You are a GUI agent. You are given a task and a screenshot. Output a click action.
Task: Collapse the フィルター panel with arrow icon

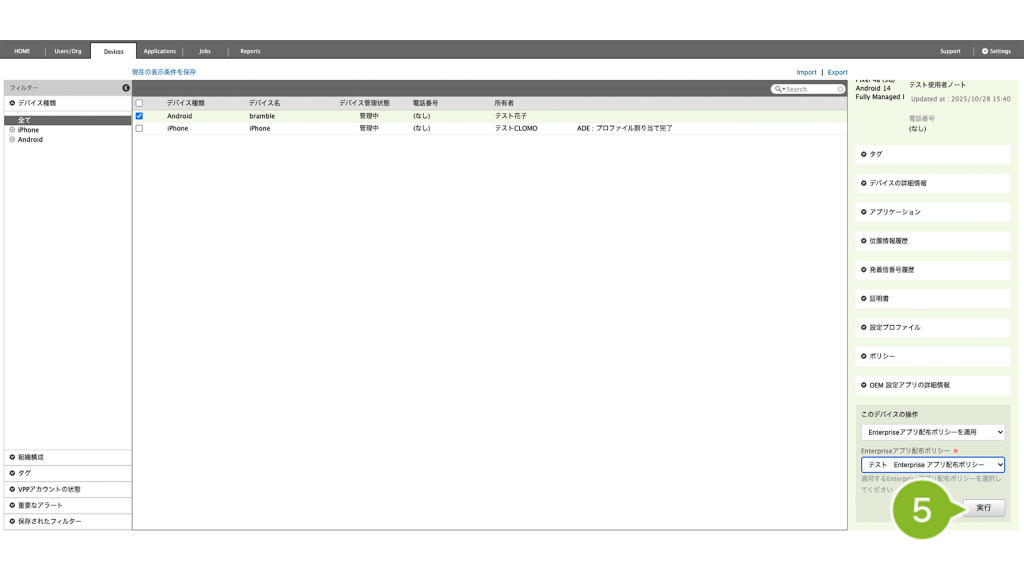click(126, 88)
